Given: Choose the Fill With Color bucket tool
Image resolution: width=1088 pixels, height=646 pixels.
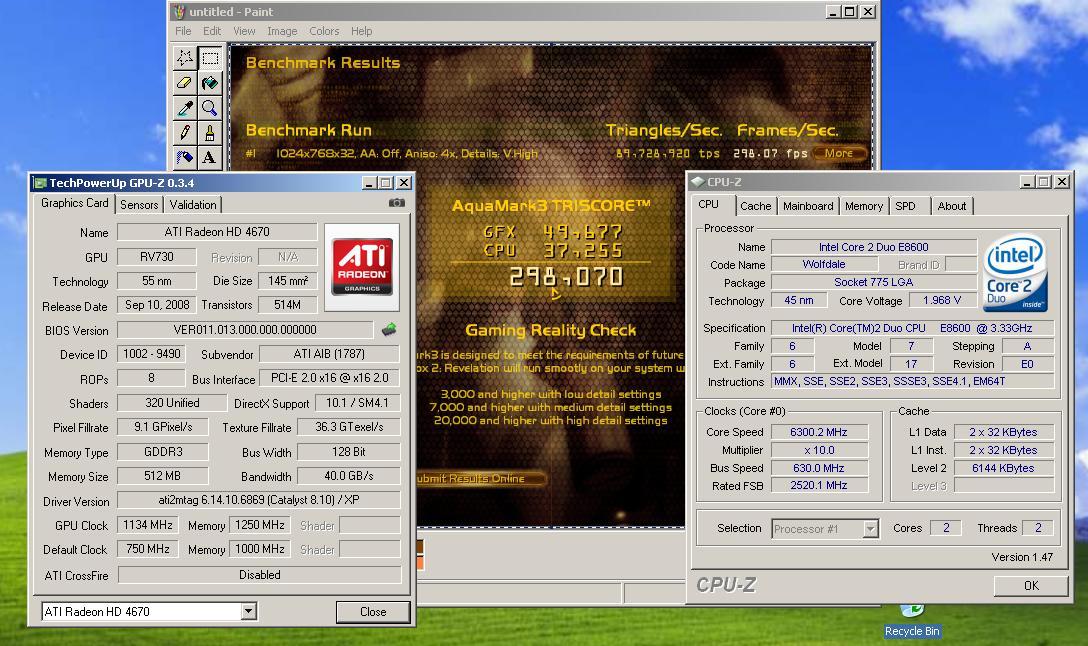Looking at the screenshot, I should pyautogui.click(x=210, y=83).
